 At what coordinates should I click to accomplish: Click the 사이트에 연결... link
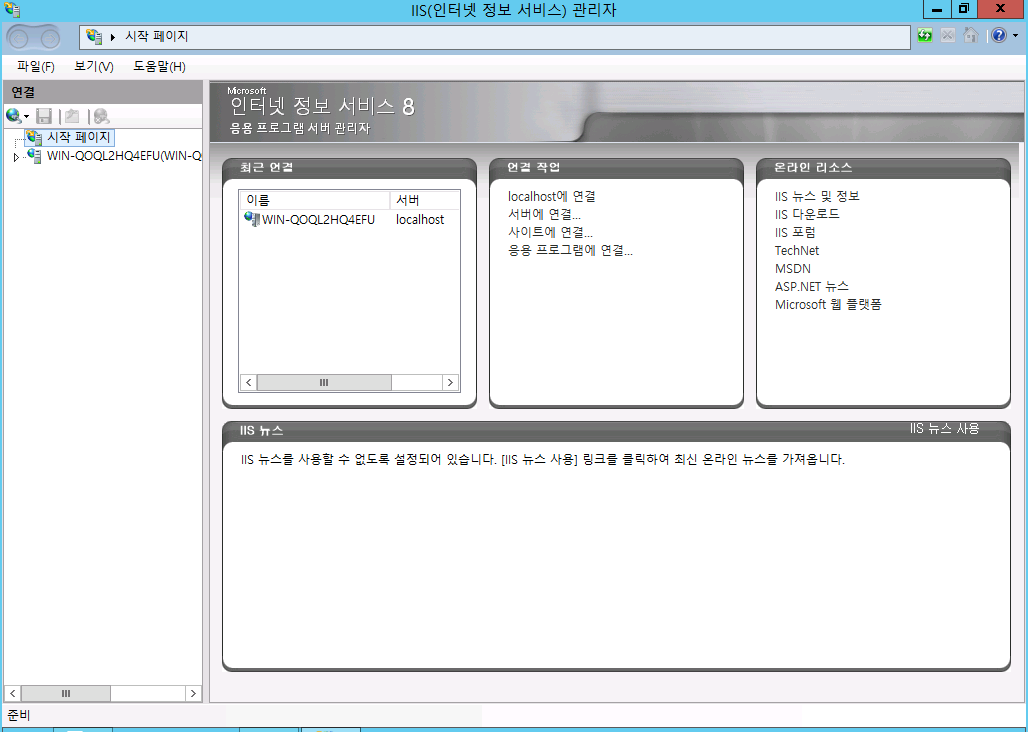click(x=550, y=232)
